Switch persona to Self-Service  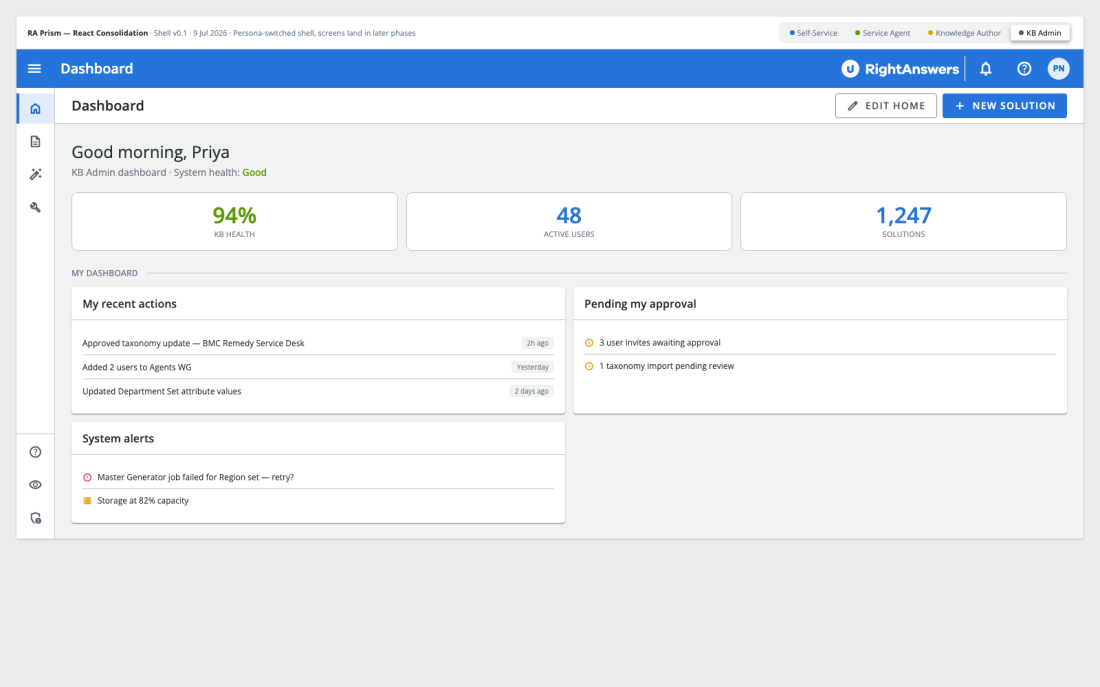[x=814, y=33]
